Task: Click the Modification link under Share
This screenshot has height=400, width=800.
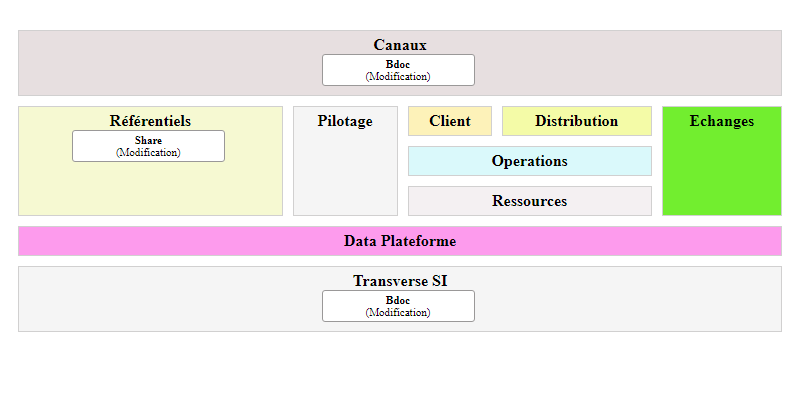Action: (148, 152)
